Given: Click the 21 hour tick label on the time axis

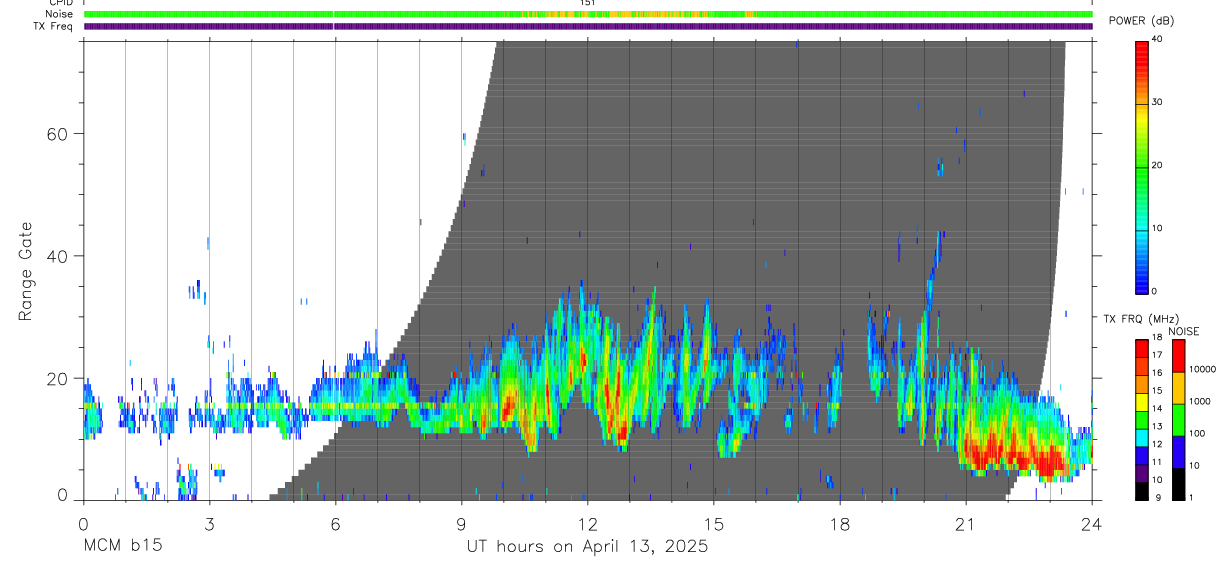Looking at the screenshot, I should [965, 522].
